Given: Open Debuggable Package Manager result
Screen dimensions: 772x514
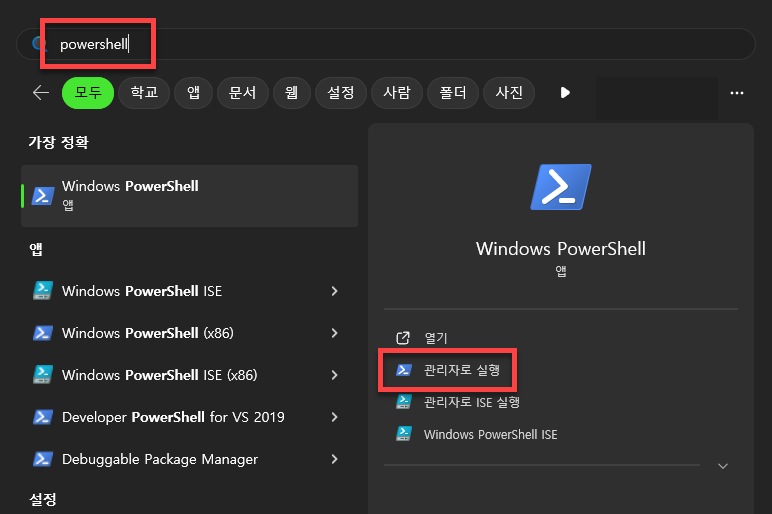Looking at the screenshot, I should 190,459.
